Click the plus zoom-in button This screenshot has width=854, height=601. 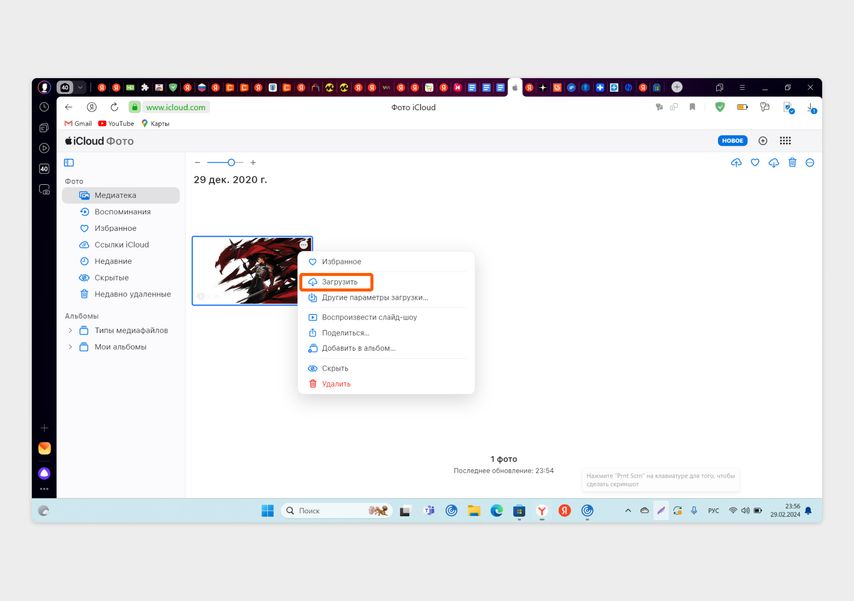click(253, 162)
